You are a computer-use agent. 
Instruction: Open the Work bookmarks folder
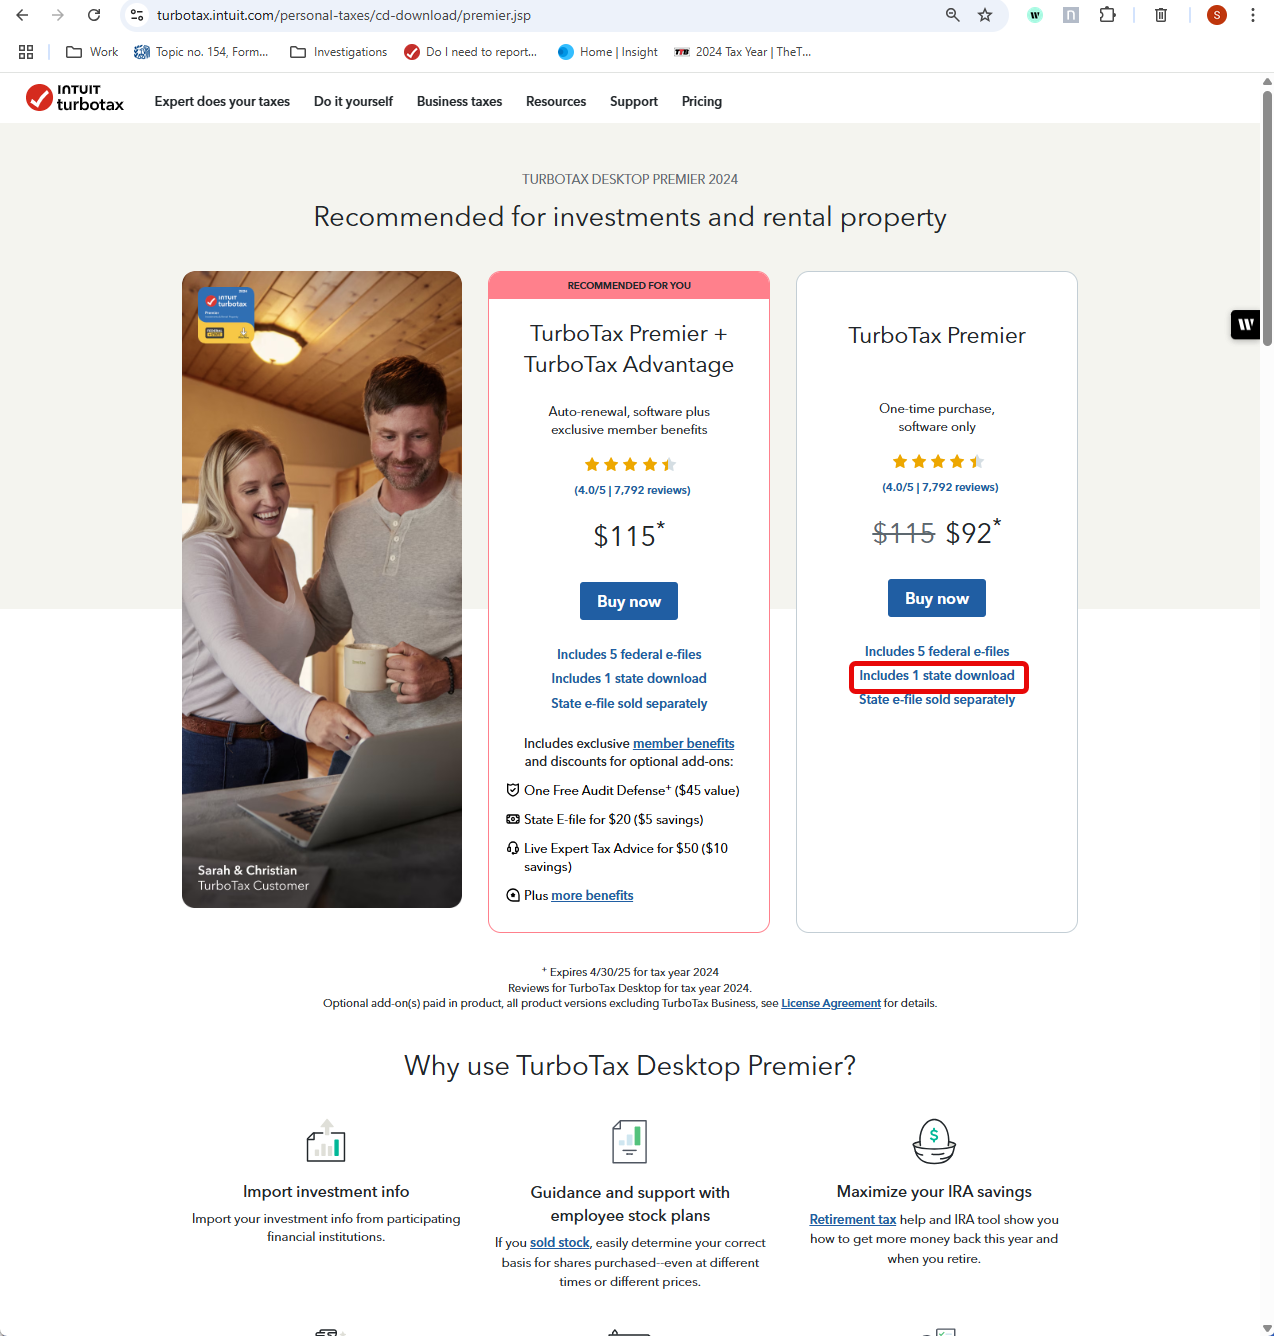click(92, 52)
